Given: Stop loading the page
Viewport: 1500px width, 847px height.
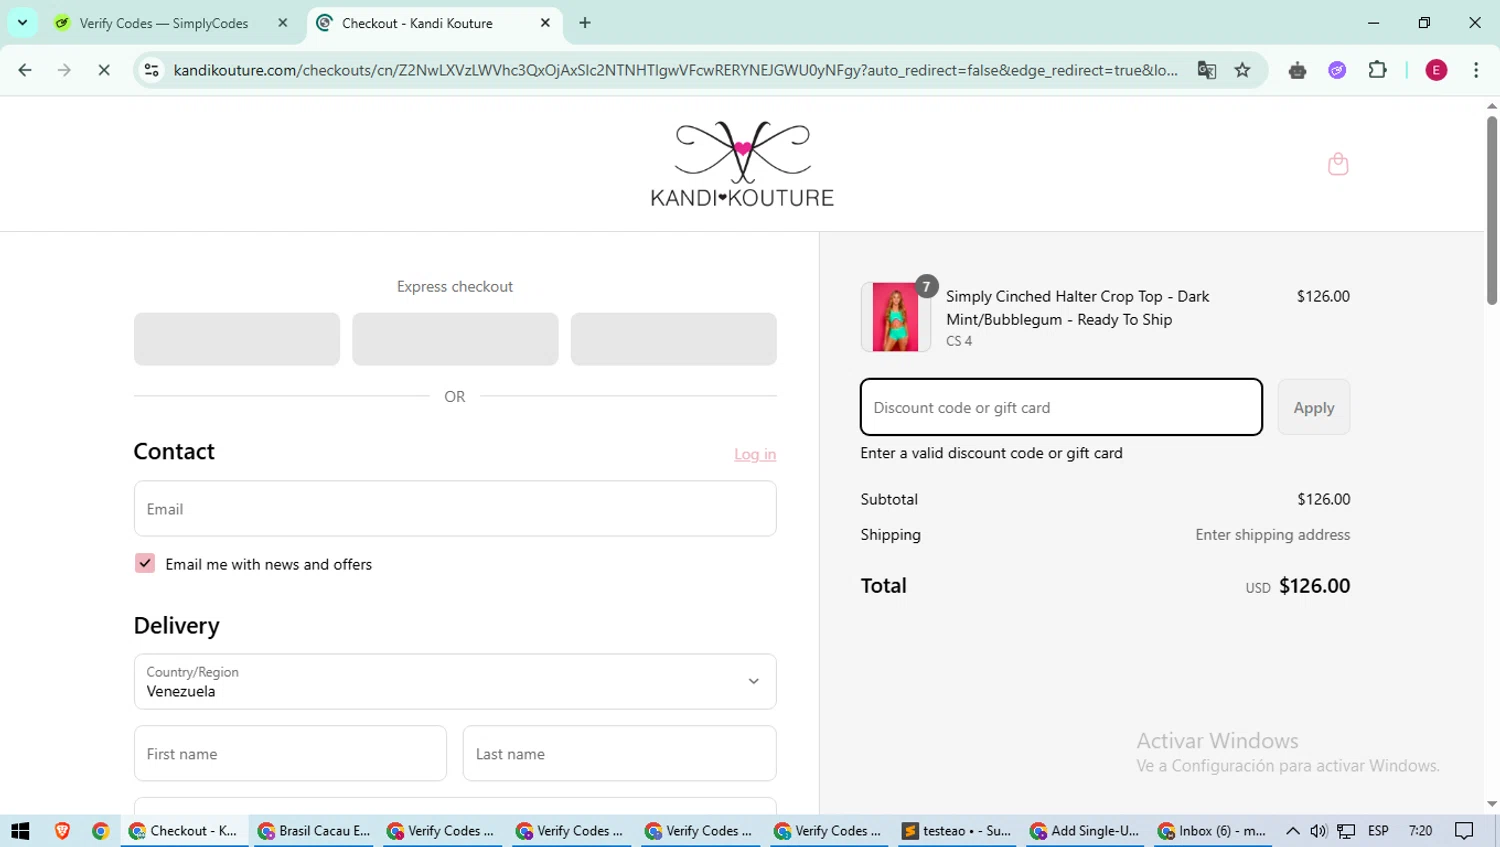Looking at the screenshot, I should click(104, 70).
